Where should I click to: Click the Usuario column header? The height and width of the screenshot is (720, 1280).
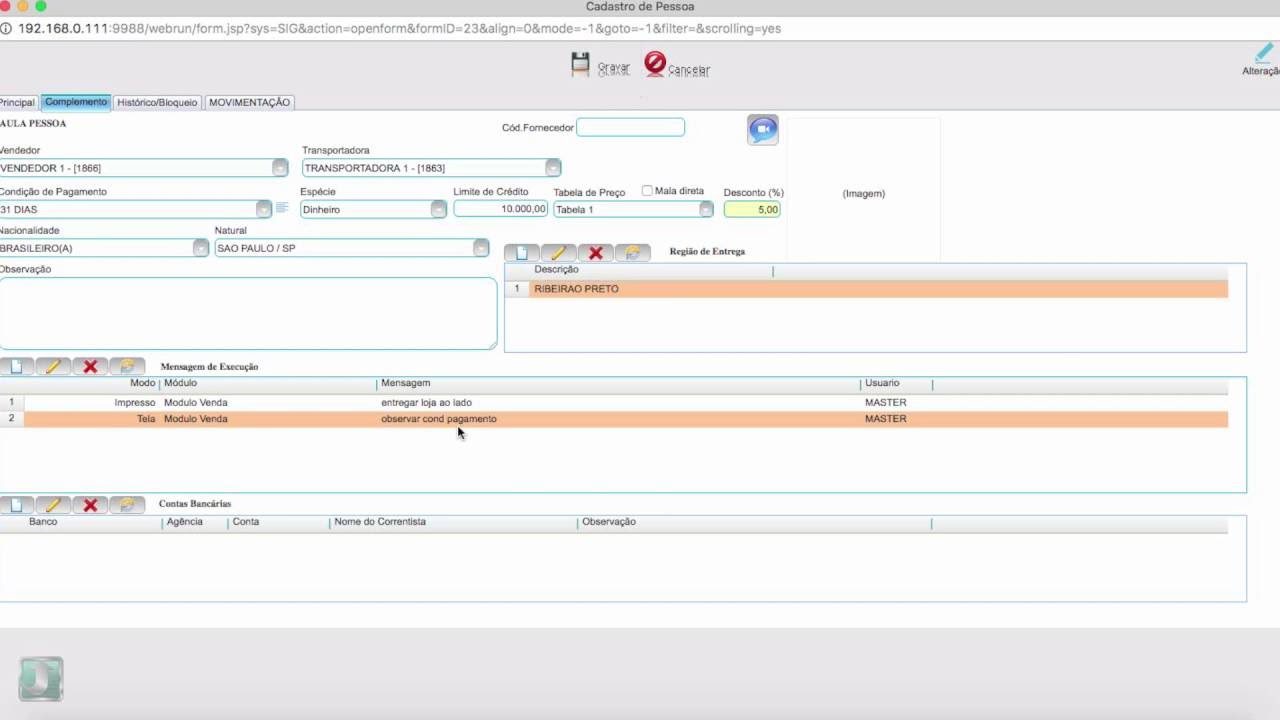(882, 383)
